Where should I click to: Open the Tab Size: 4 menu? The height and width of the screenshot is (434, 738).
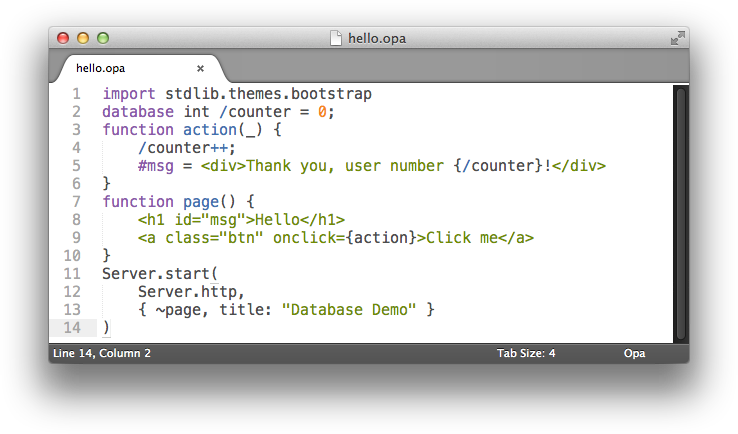(525, 353)
